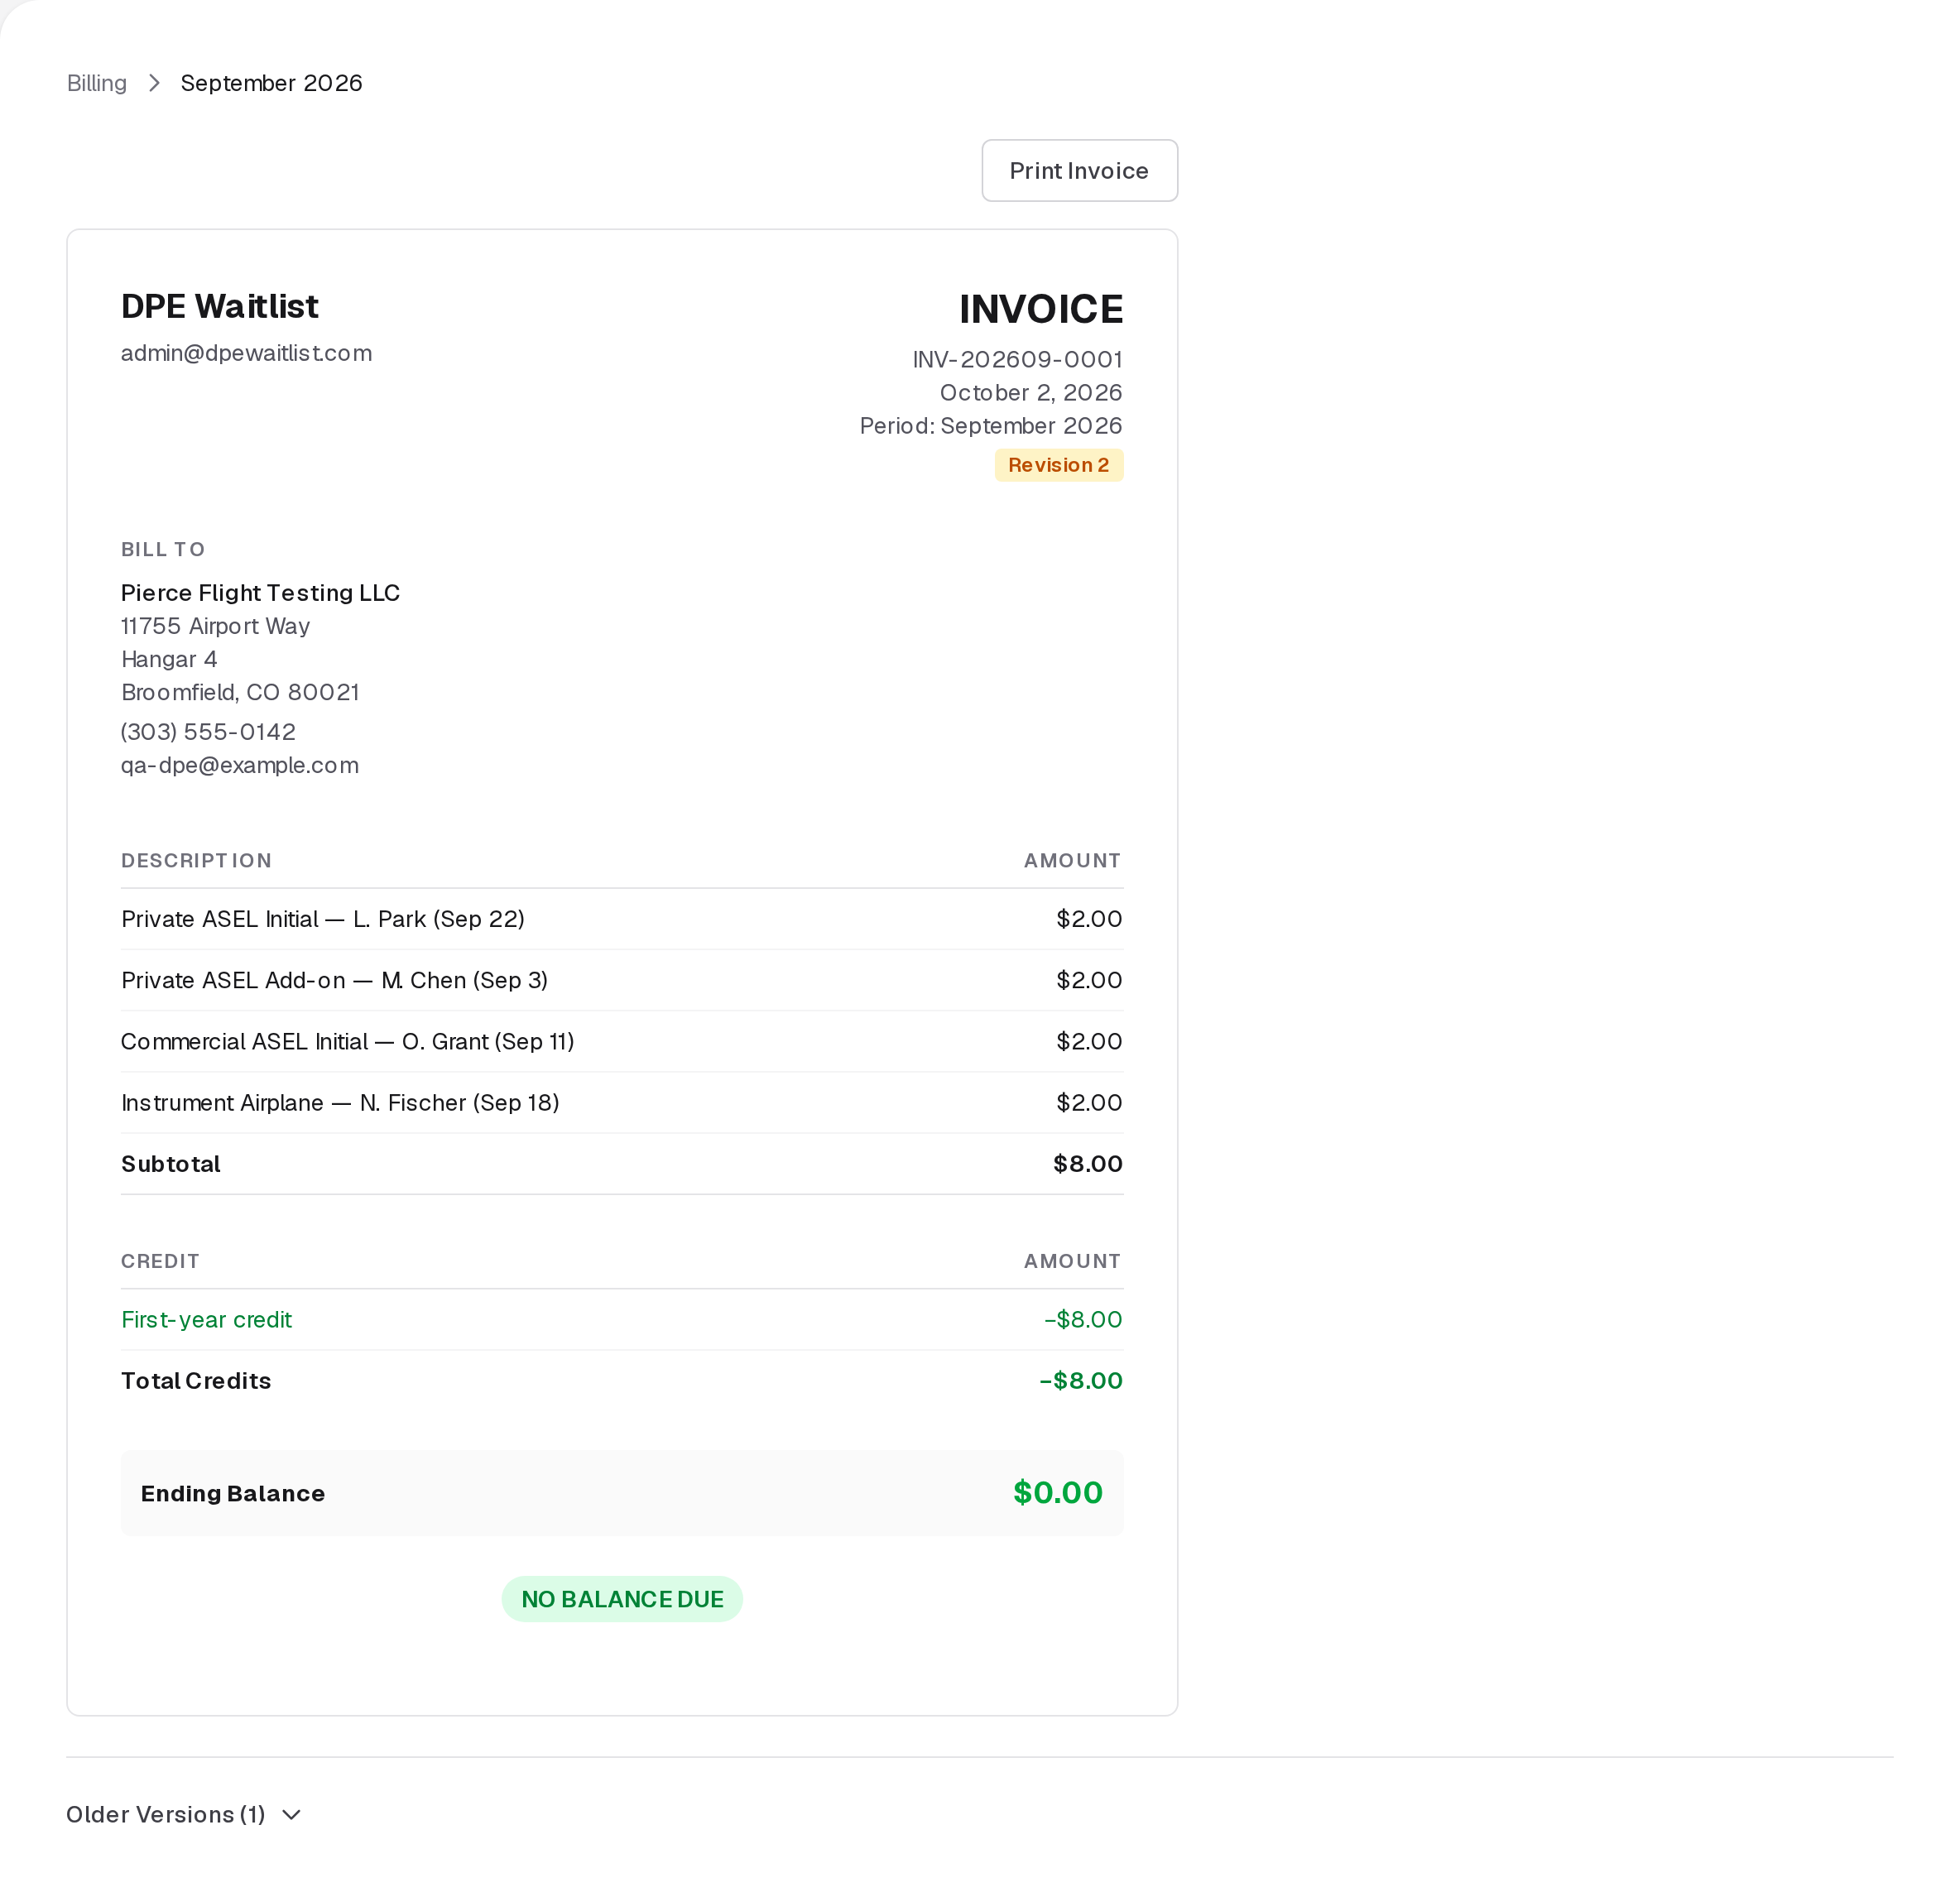Click Private ASEL Add-on M. Chen row
Screen dimensions: 1960x1897
pos(622,980)
